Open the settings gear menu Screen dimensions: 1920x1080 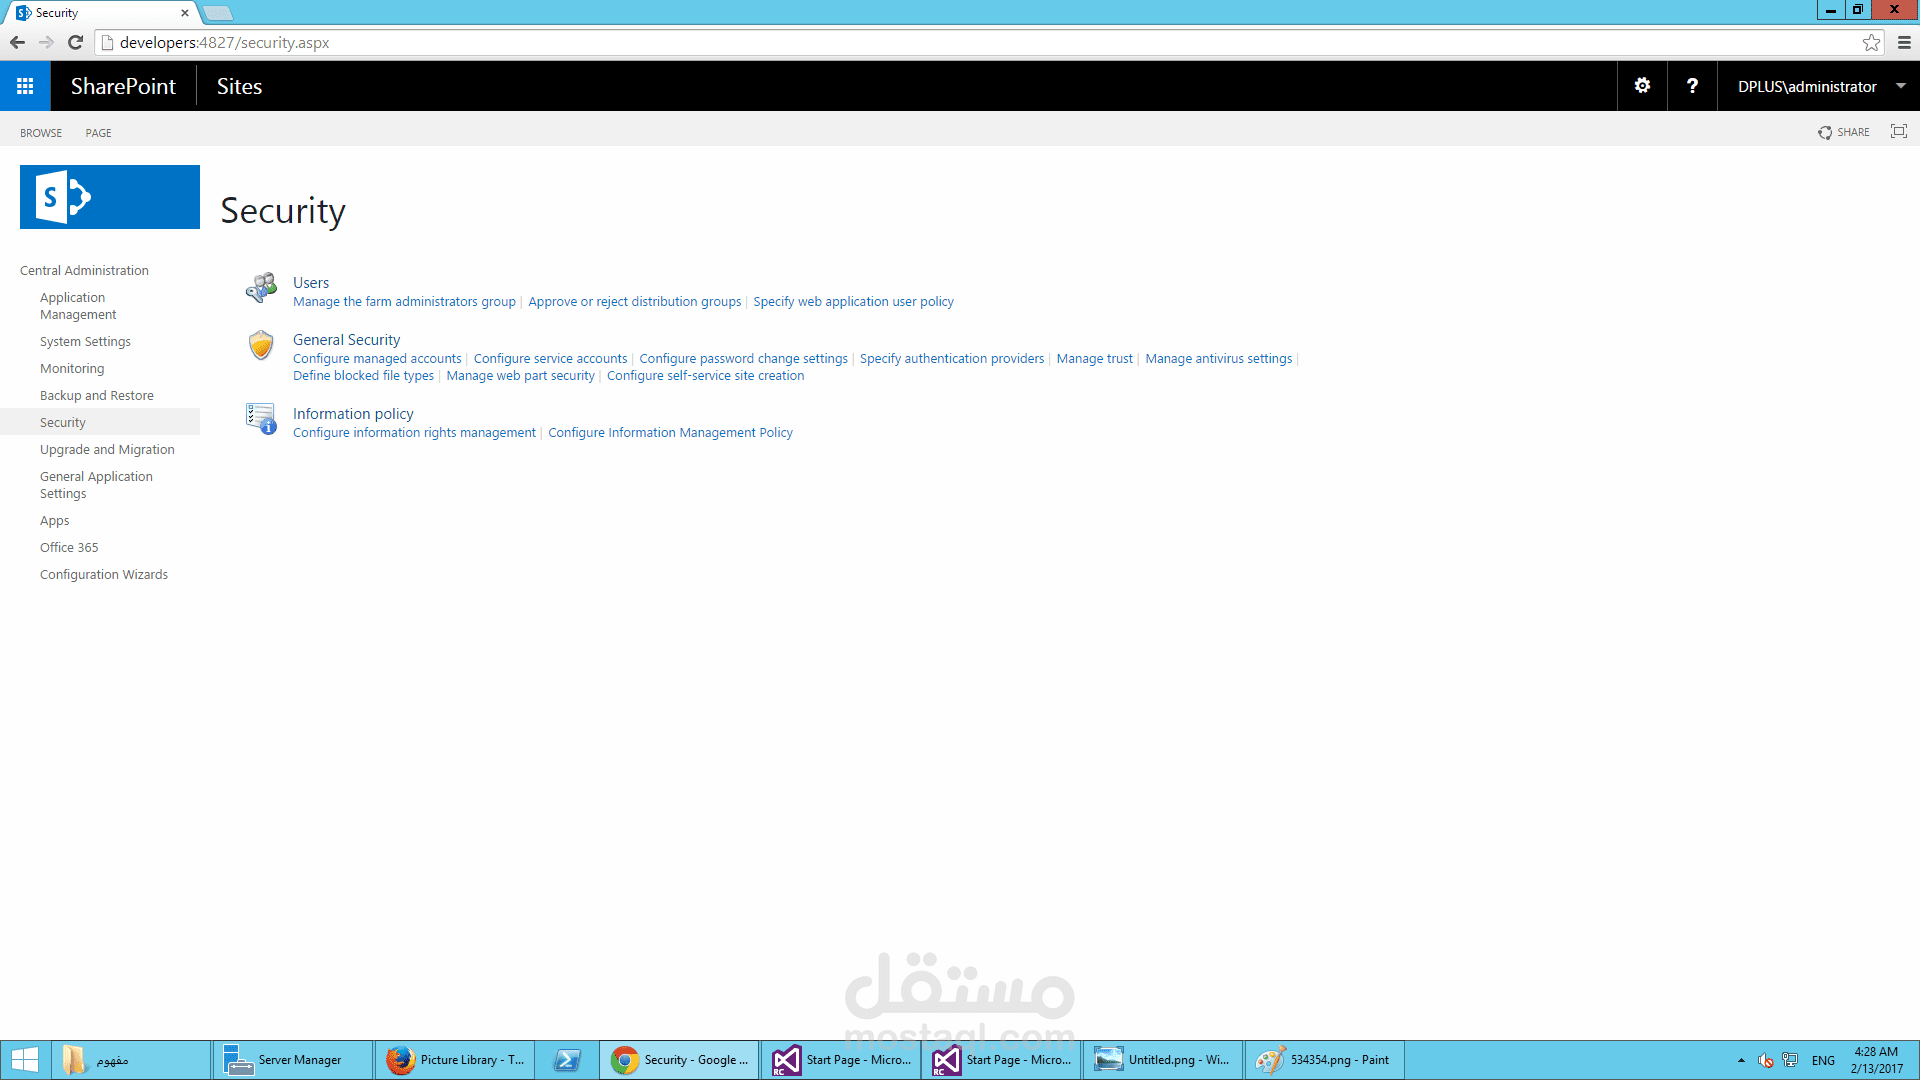point(1642,86)
